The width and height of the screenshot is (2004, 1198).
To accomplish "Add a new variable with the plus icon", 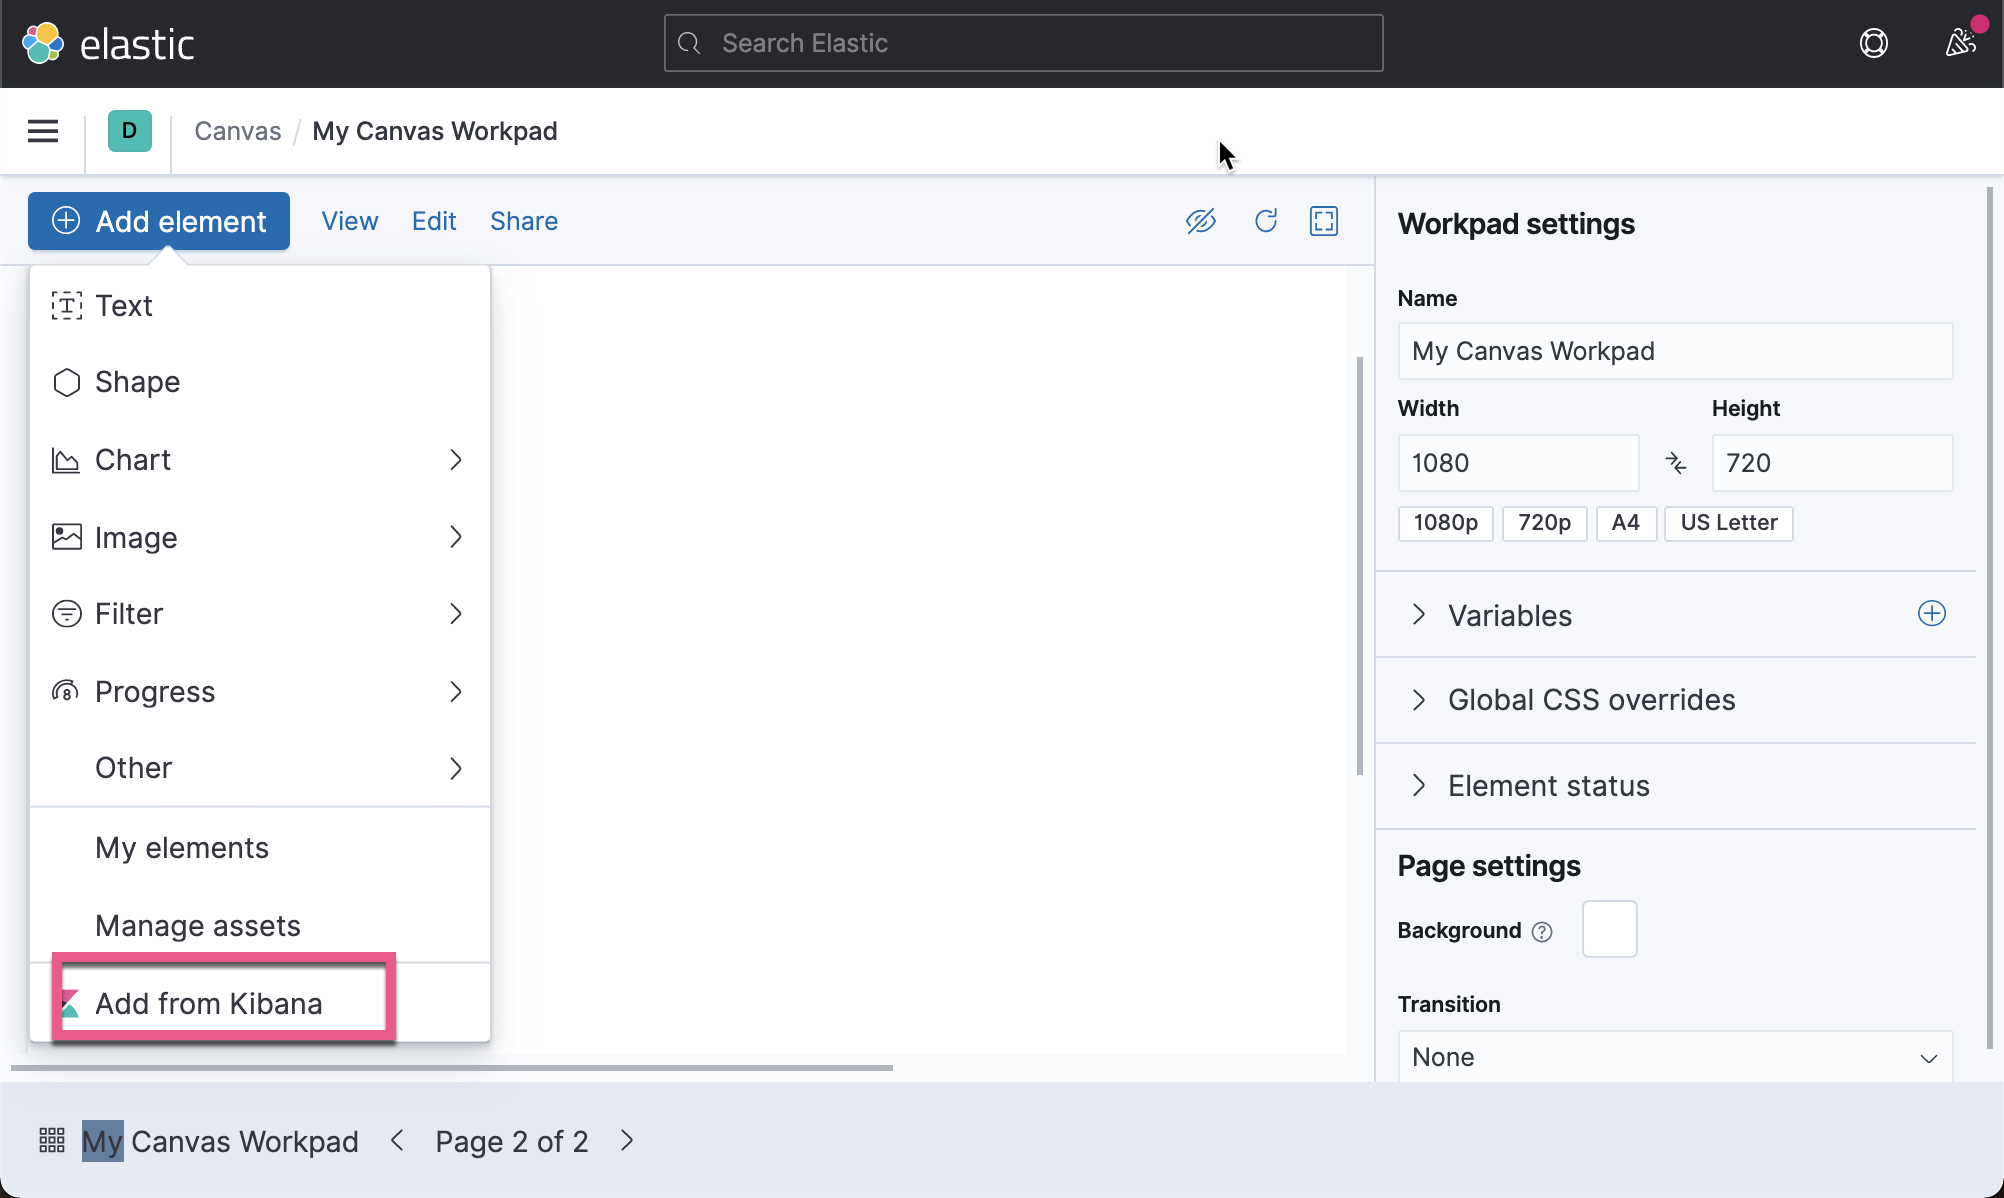I will pyautogui.click(x=1931, y=613).
